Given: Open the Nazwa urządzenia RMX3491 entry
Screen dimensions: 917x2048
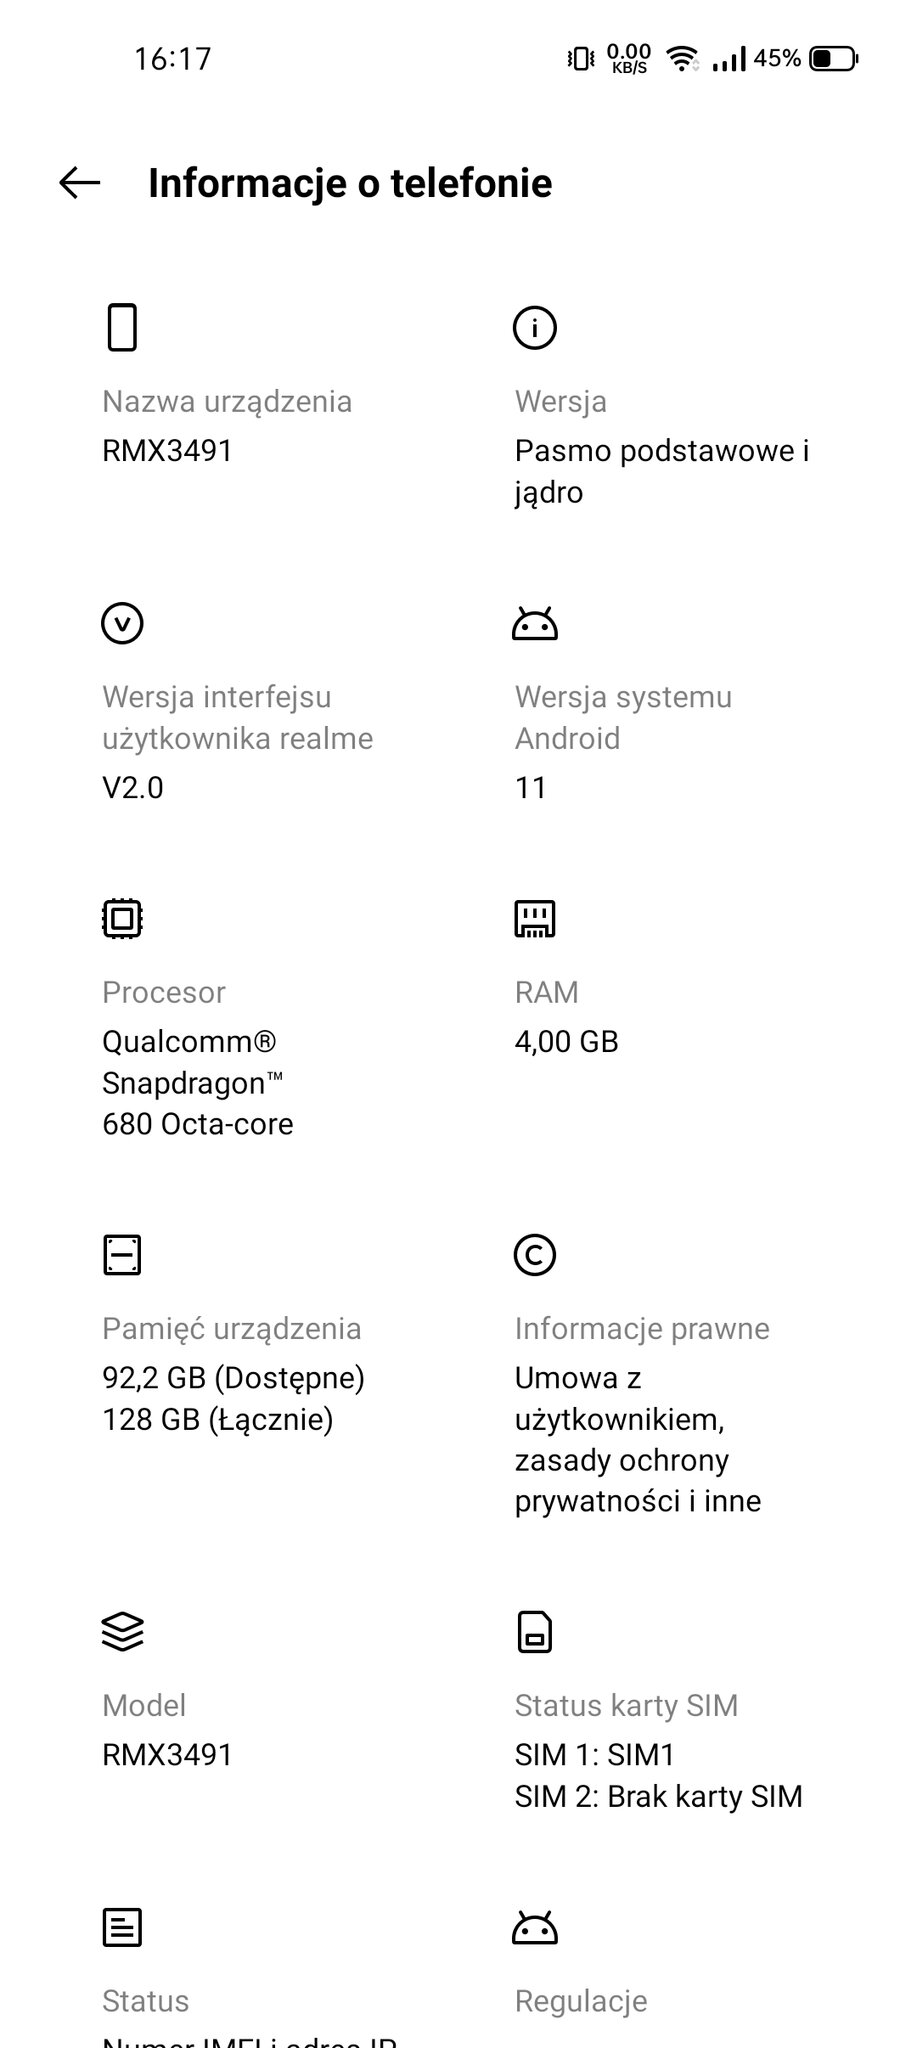Looking at the screenshot, I should [227, 426].
